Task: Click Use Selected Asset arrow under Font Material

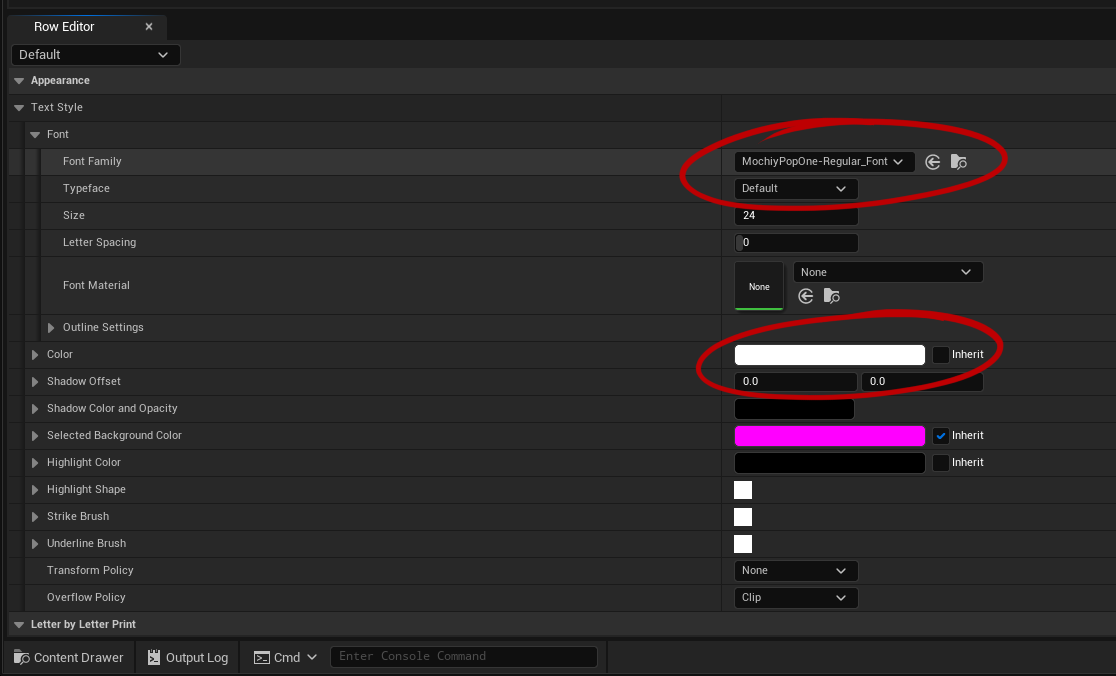Action: [806, 296]
